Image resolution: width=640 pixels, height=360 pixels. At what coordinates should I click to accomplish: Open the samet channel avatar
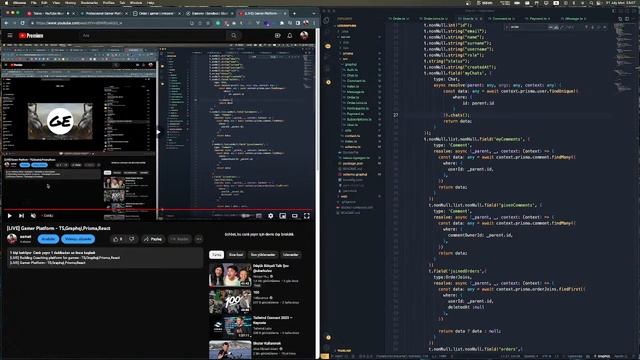pyautogui.click(x=12, y=238)
